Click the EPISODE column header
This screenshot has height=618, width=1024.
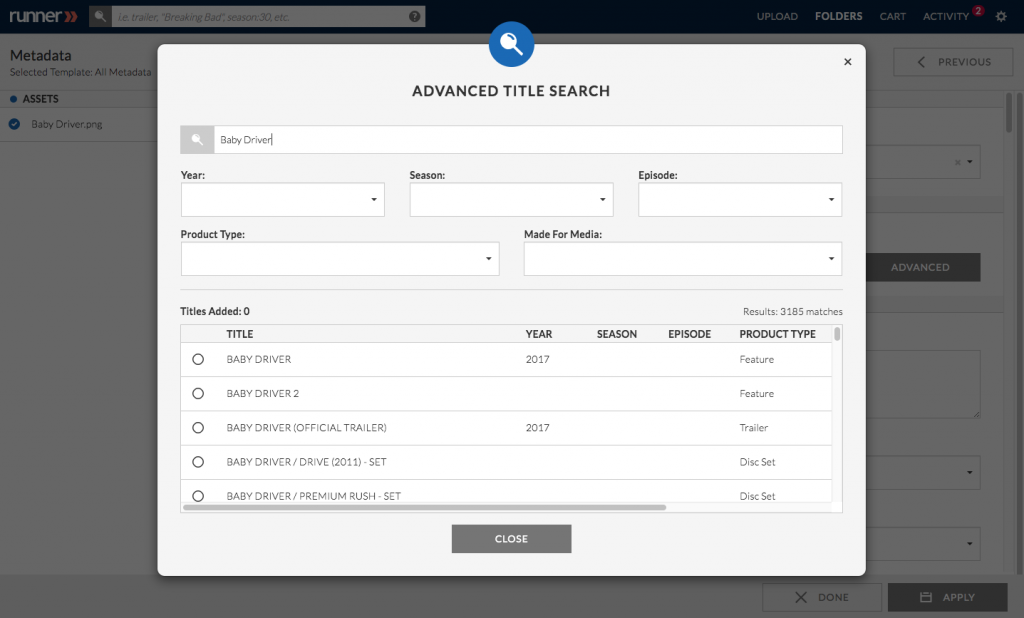coord(690,334)
